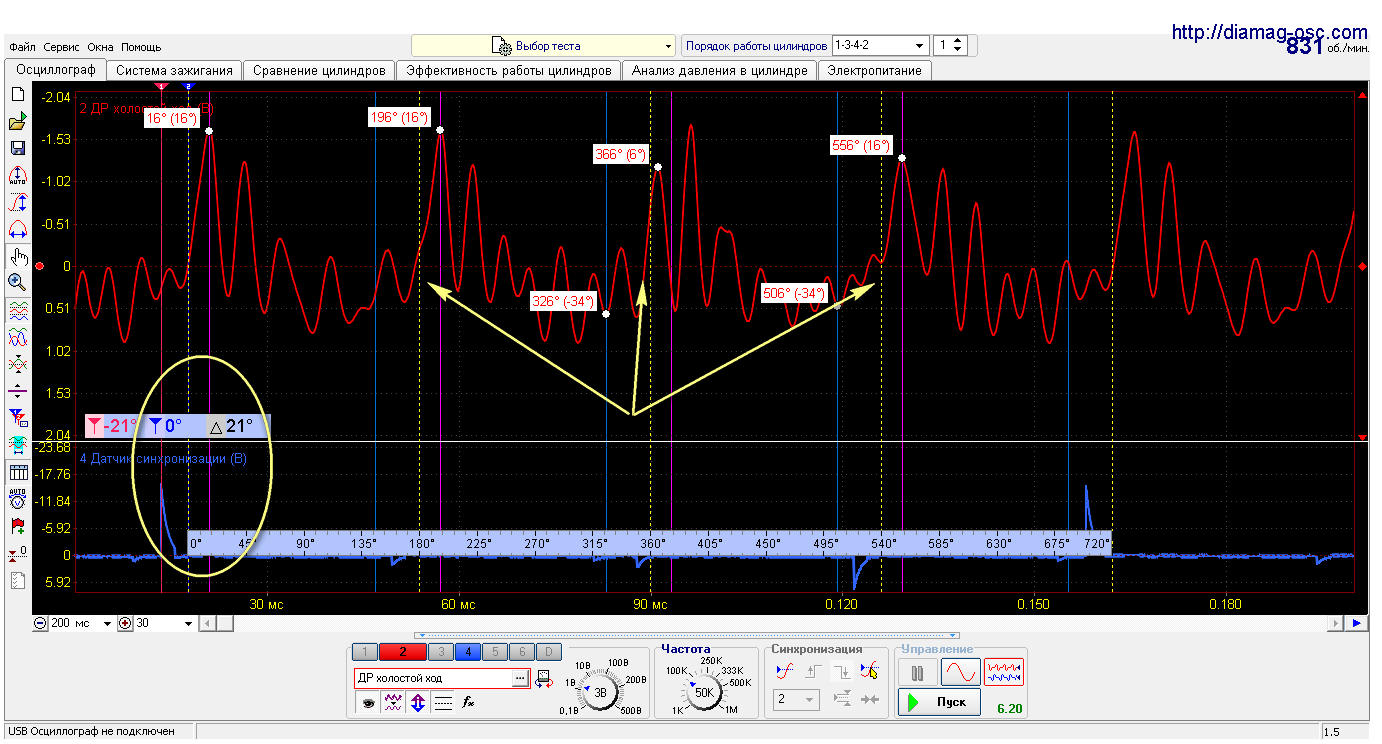The image size is (1382, 744).
Task: Select the dual waveform recording mode button
Action: (1004, 672)
